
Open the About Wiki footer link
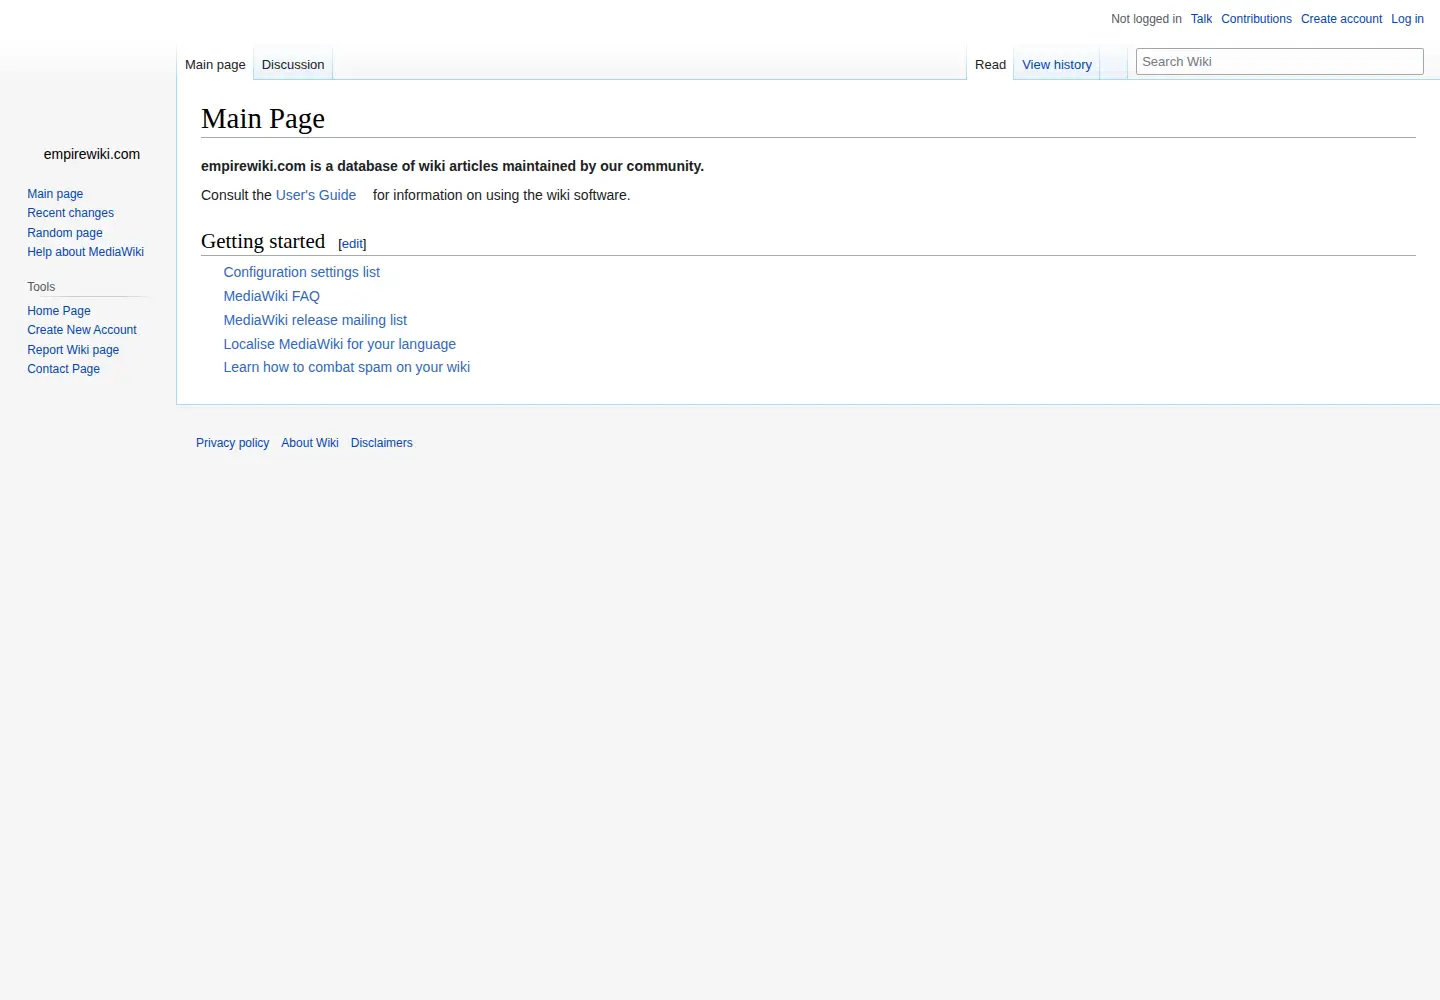(310, 443)
